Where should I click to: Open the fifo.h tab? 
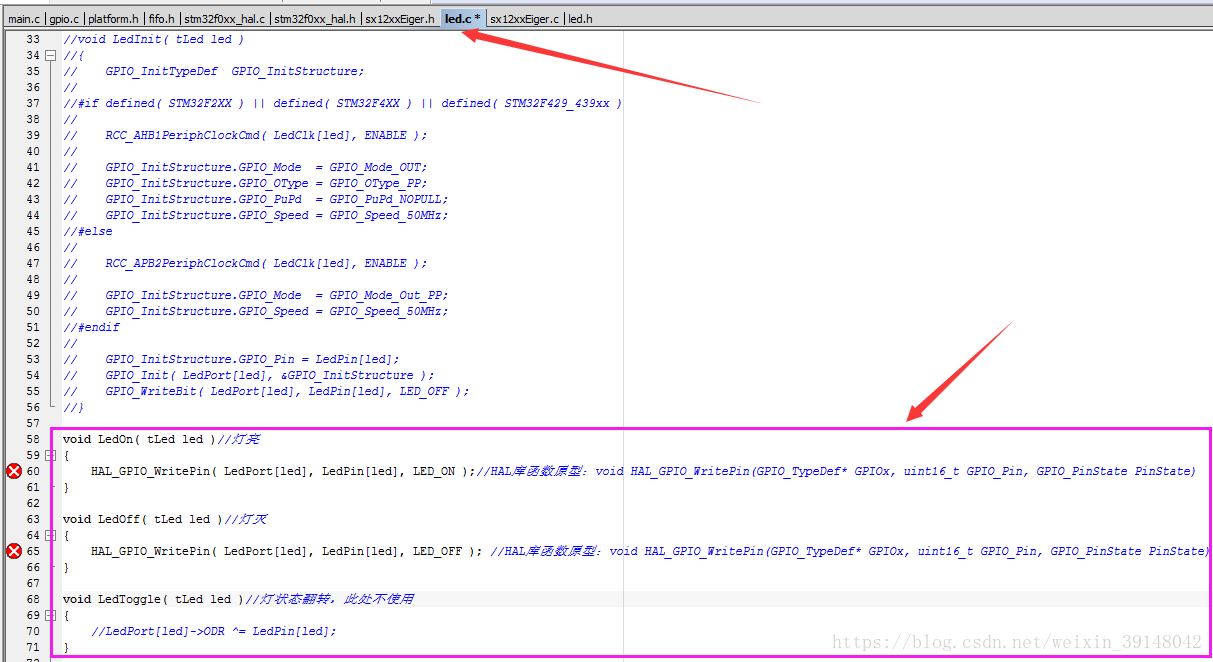161,19
